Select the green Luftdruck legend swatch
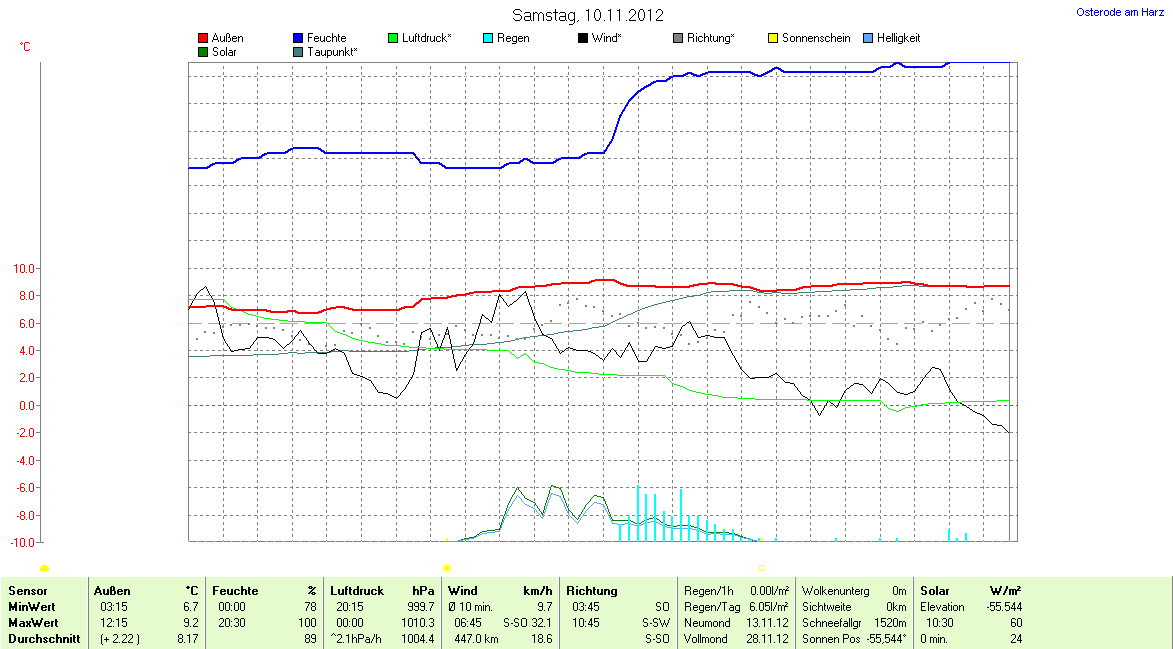 coord(393,38)
